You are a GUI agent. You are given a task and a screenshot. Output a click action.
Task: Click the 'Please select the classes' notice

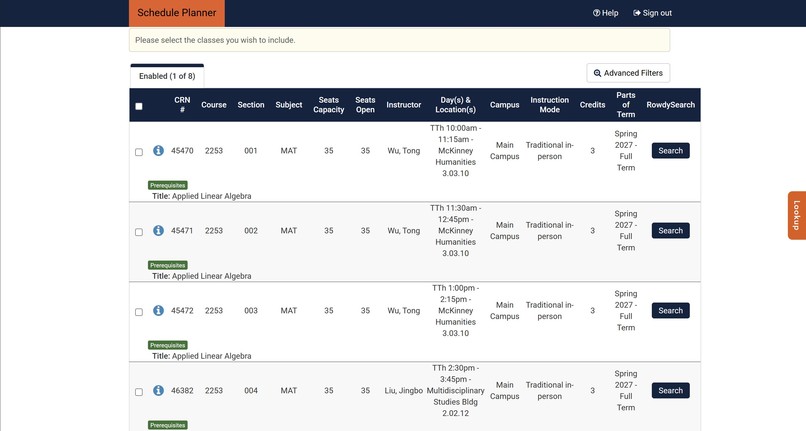coord(399,40)
